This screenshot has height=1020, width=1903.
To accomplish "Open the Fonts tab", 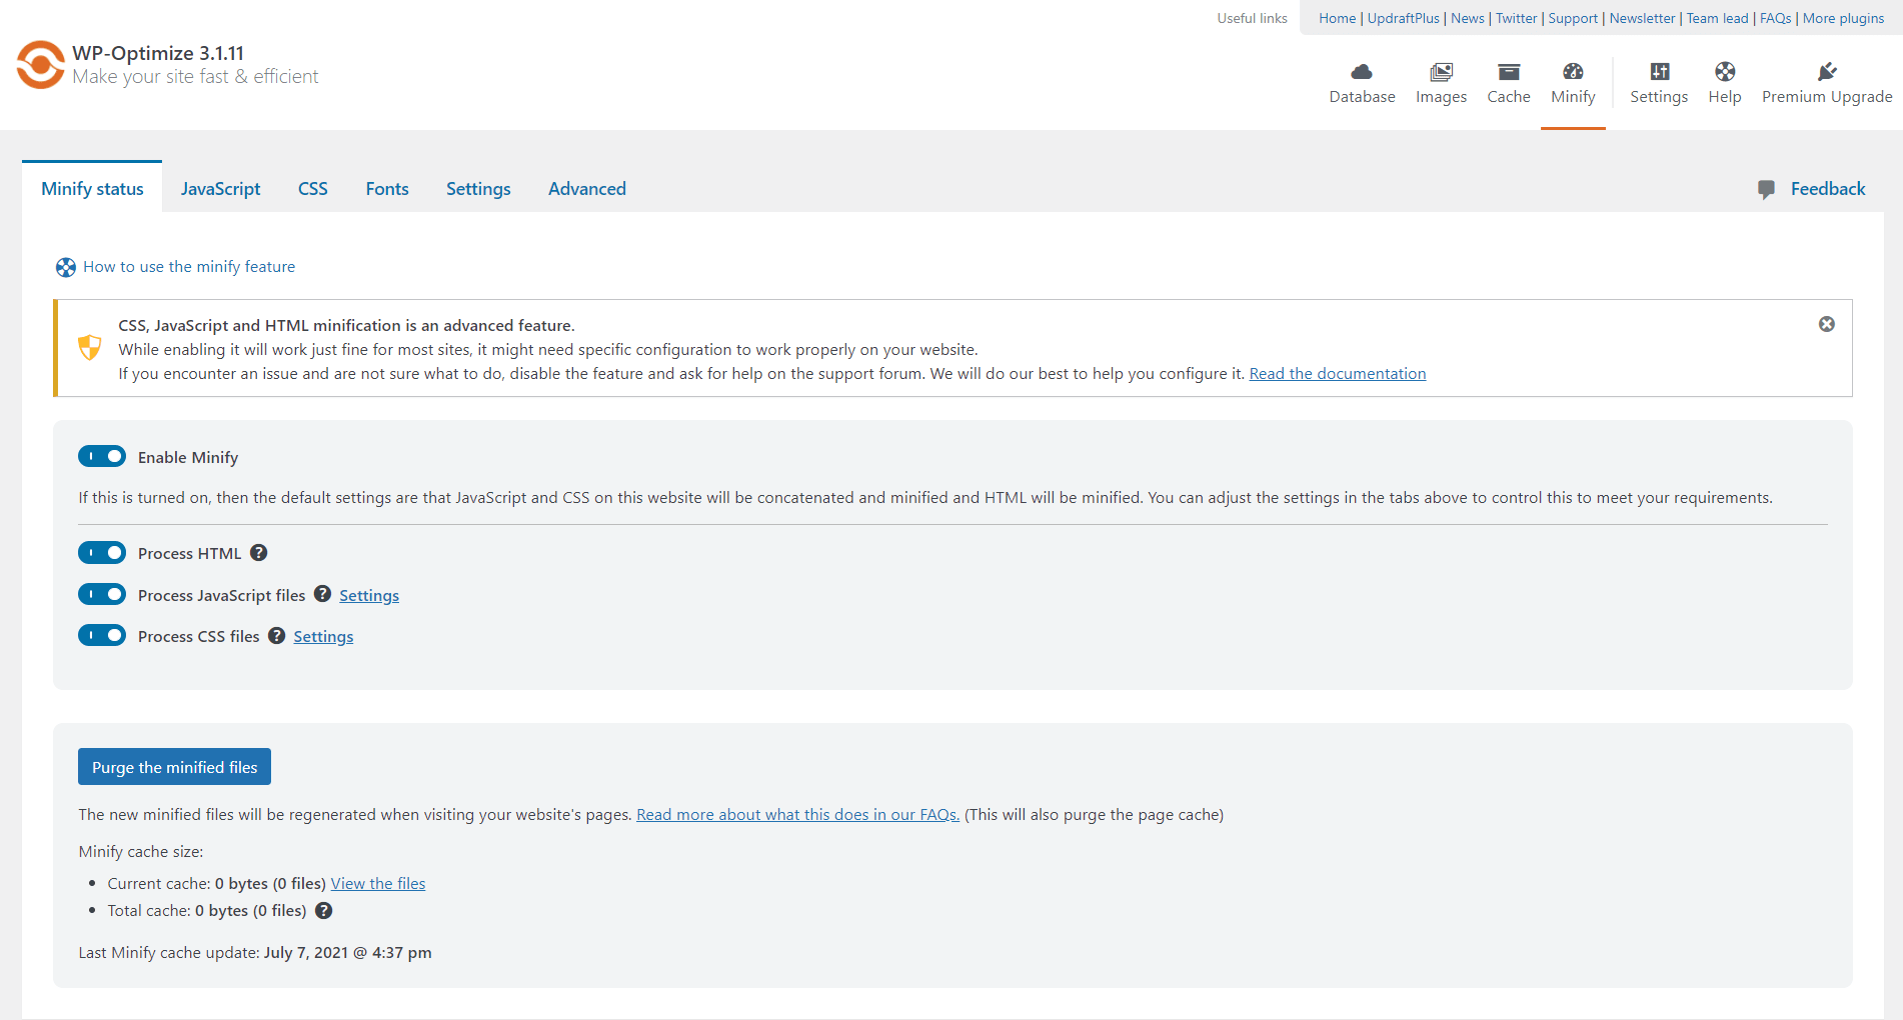I will pos(387,189).
